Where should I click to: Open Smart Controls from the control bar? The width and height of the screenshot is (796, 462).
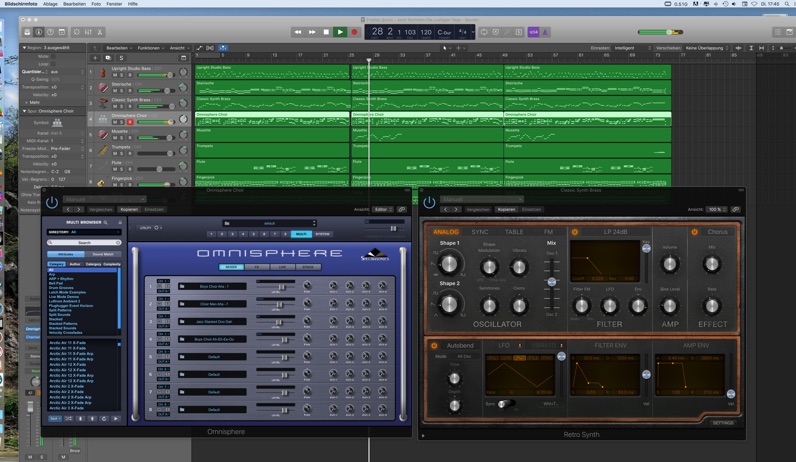(77, 32)
